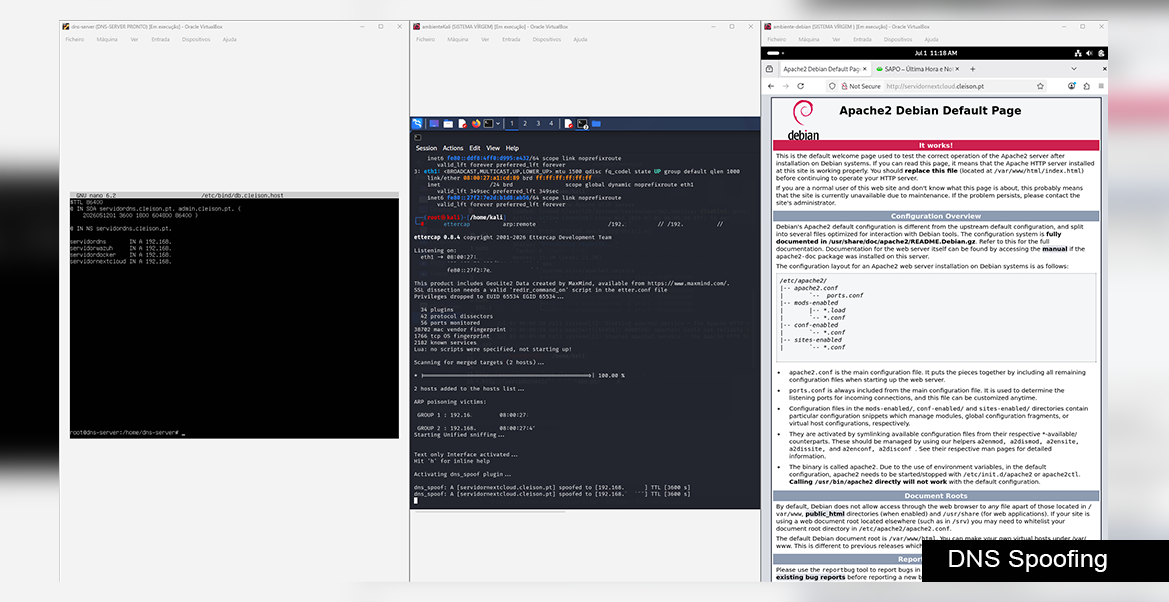Expand the terminal launcher dropdown arrow

498,124
